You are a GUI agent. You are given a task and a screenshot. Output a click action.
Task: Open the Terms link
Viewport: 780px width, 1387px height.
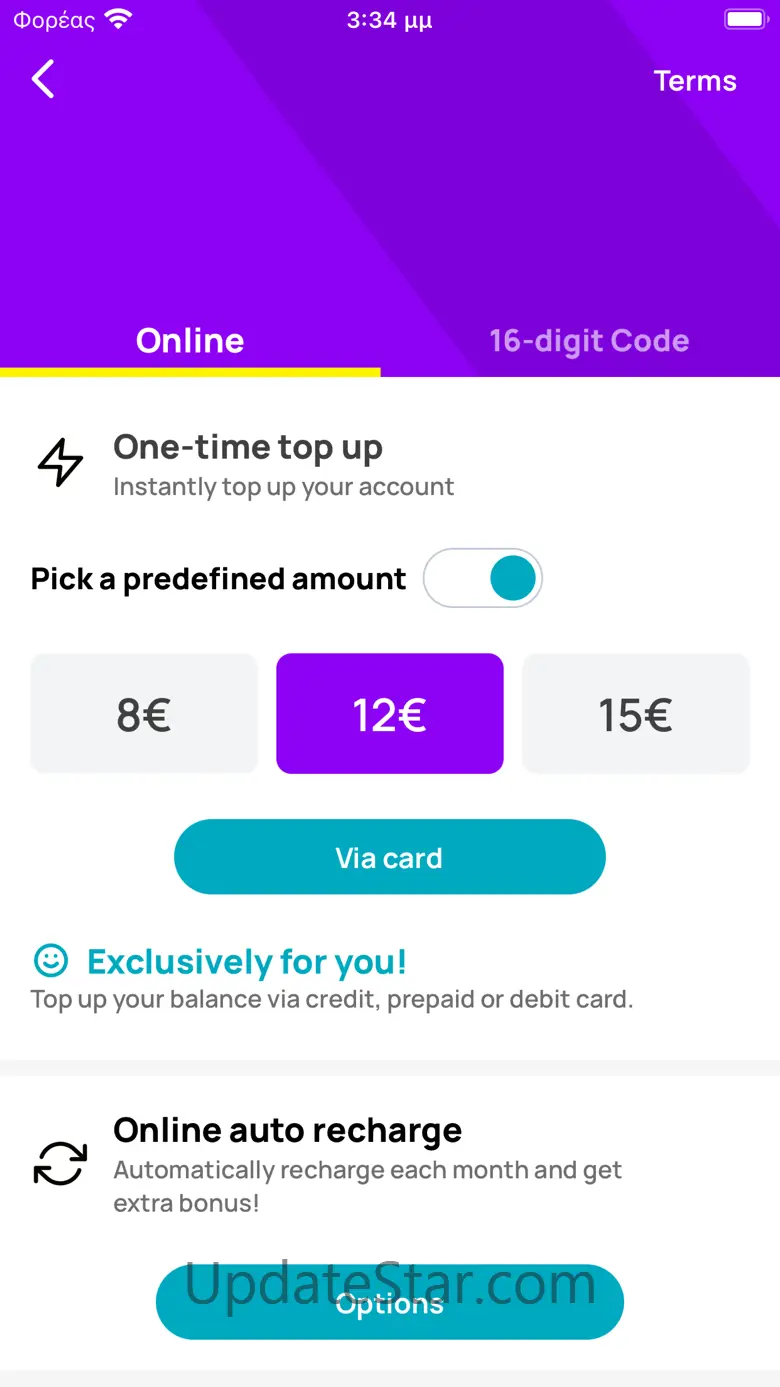(695, 81)
